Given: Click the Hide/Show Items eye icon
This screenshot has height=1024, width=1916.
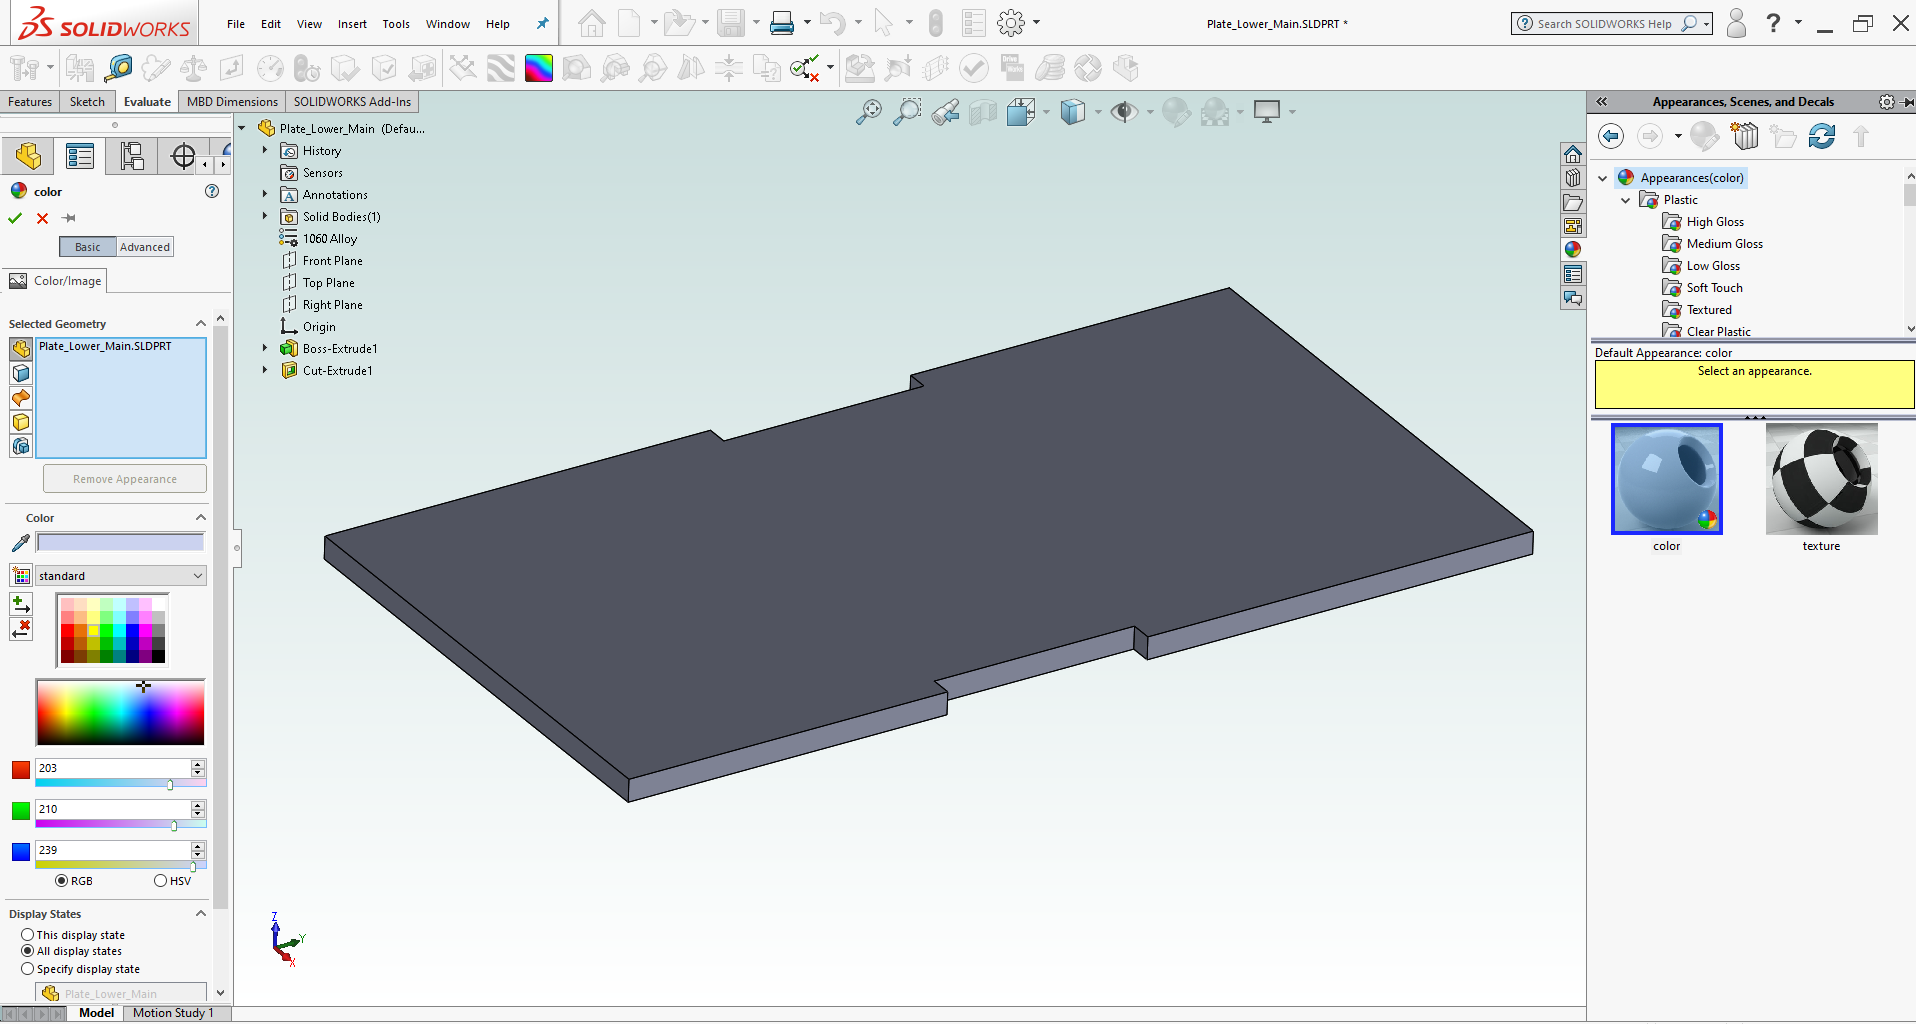Looking at the screenshot, I should (1124, 112).
